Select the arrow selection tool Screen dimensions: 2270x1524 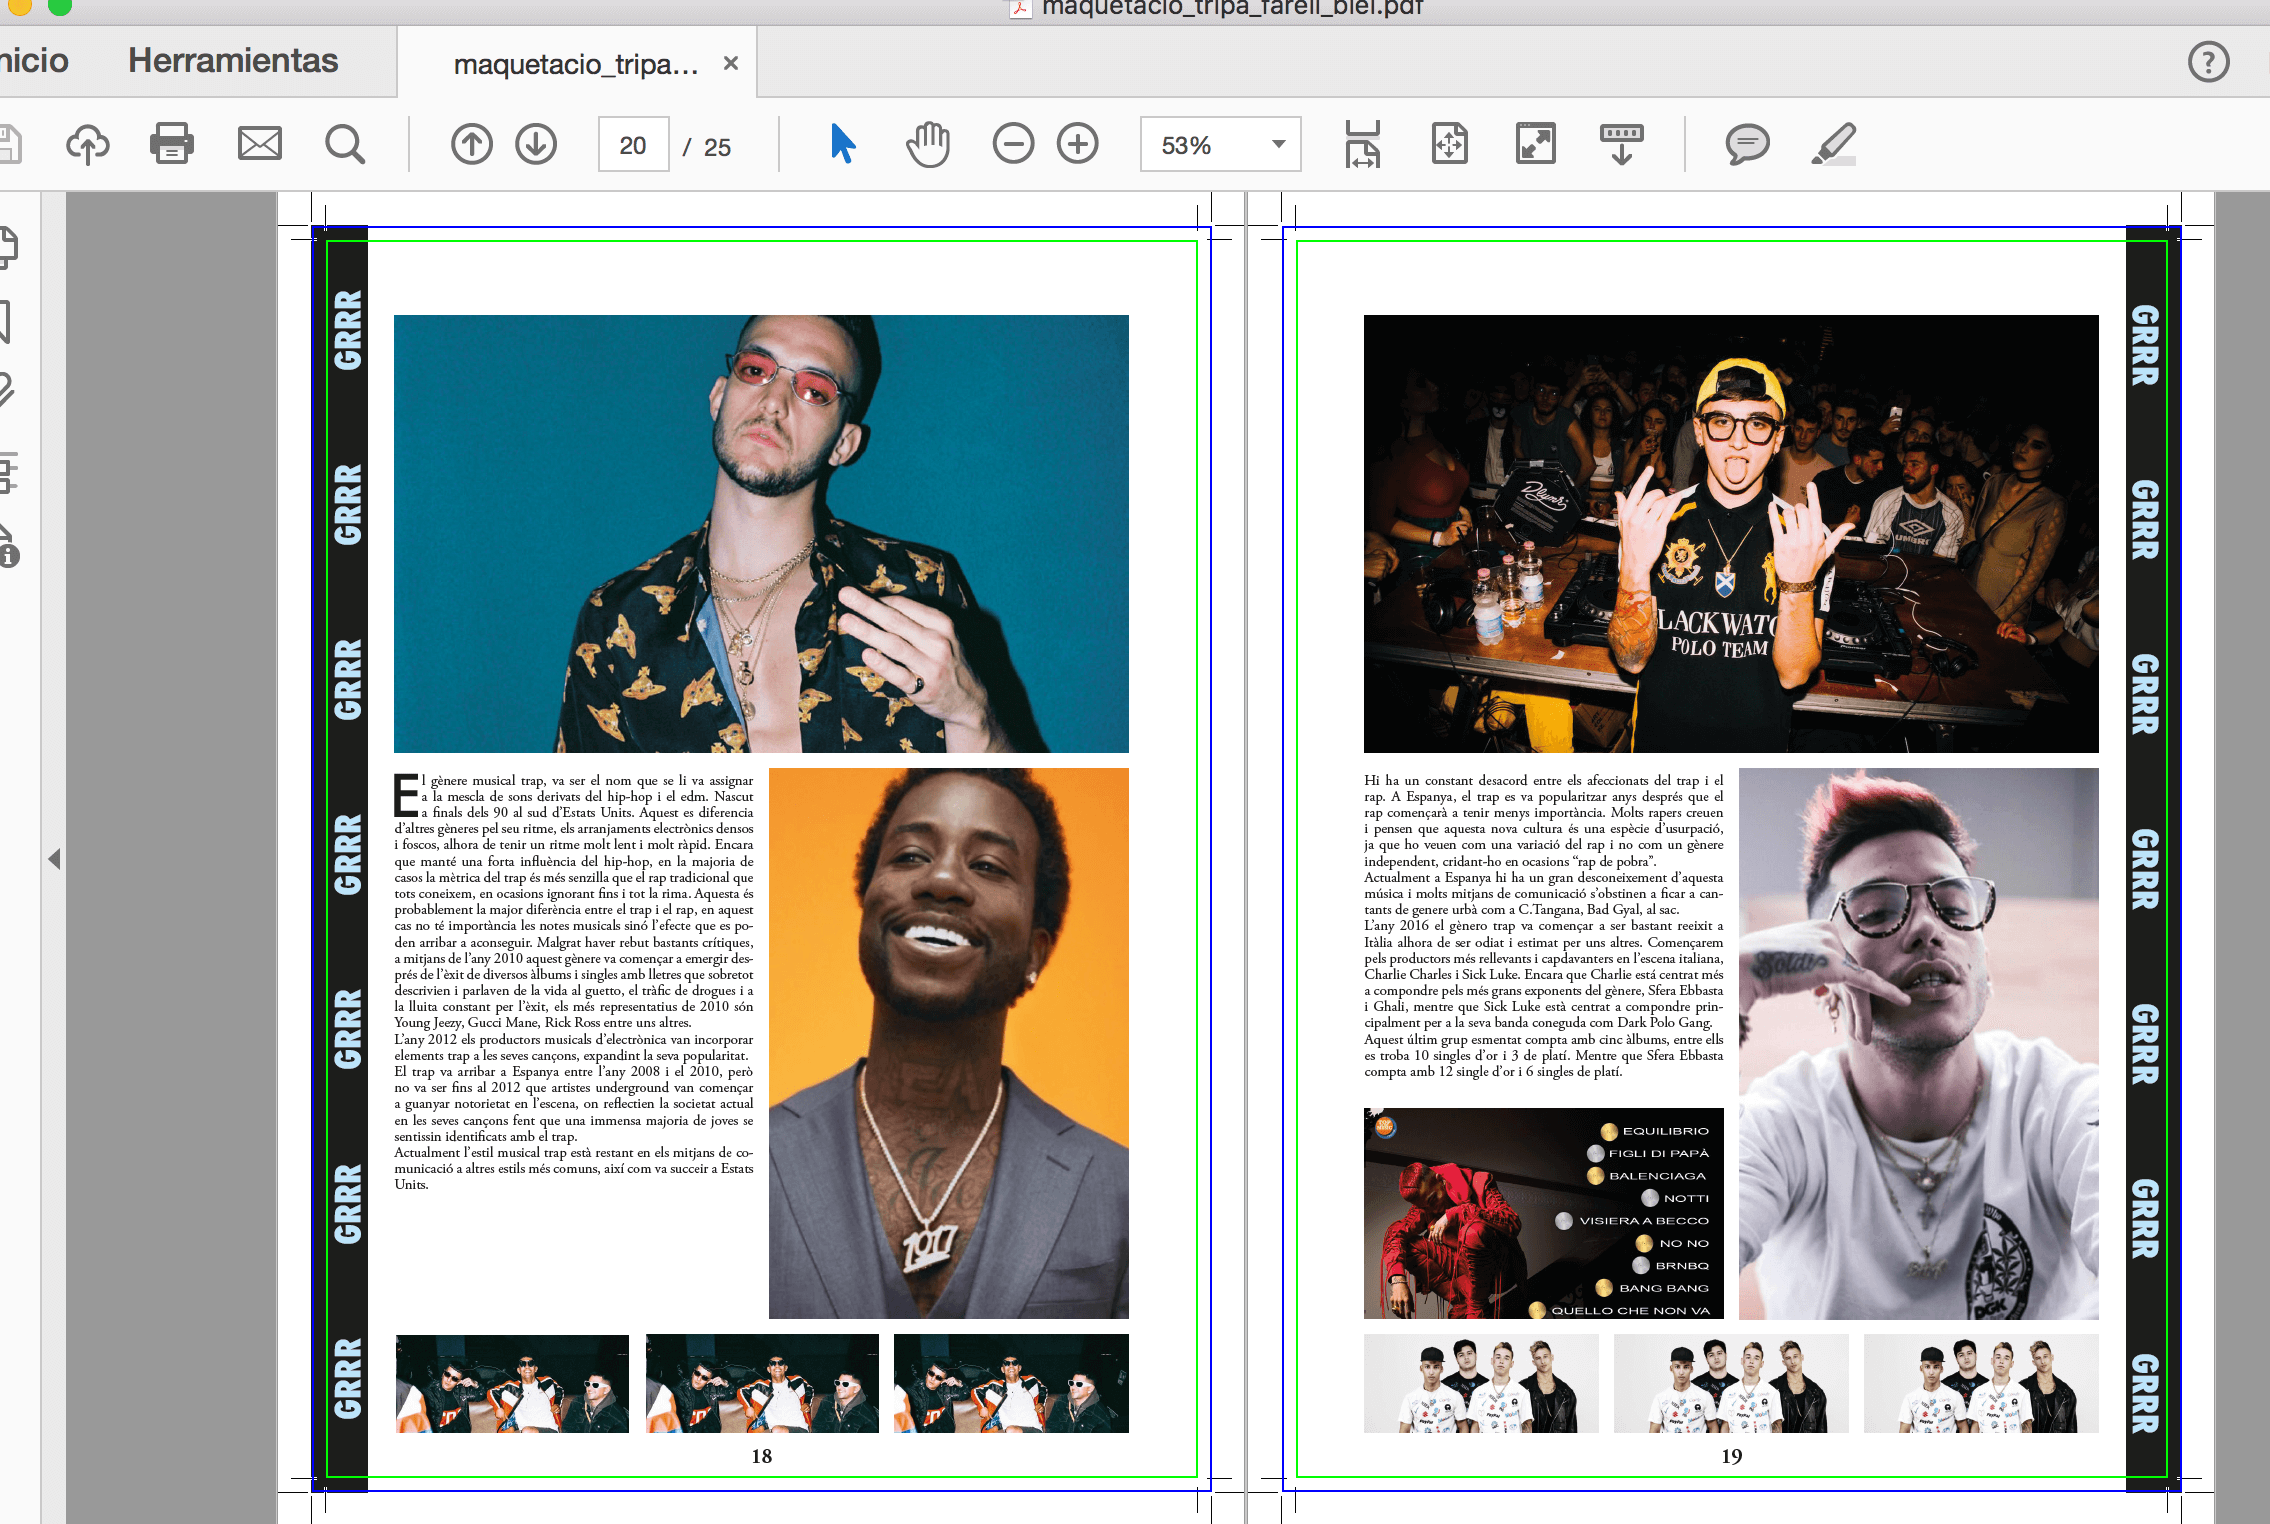(843, 144)
